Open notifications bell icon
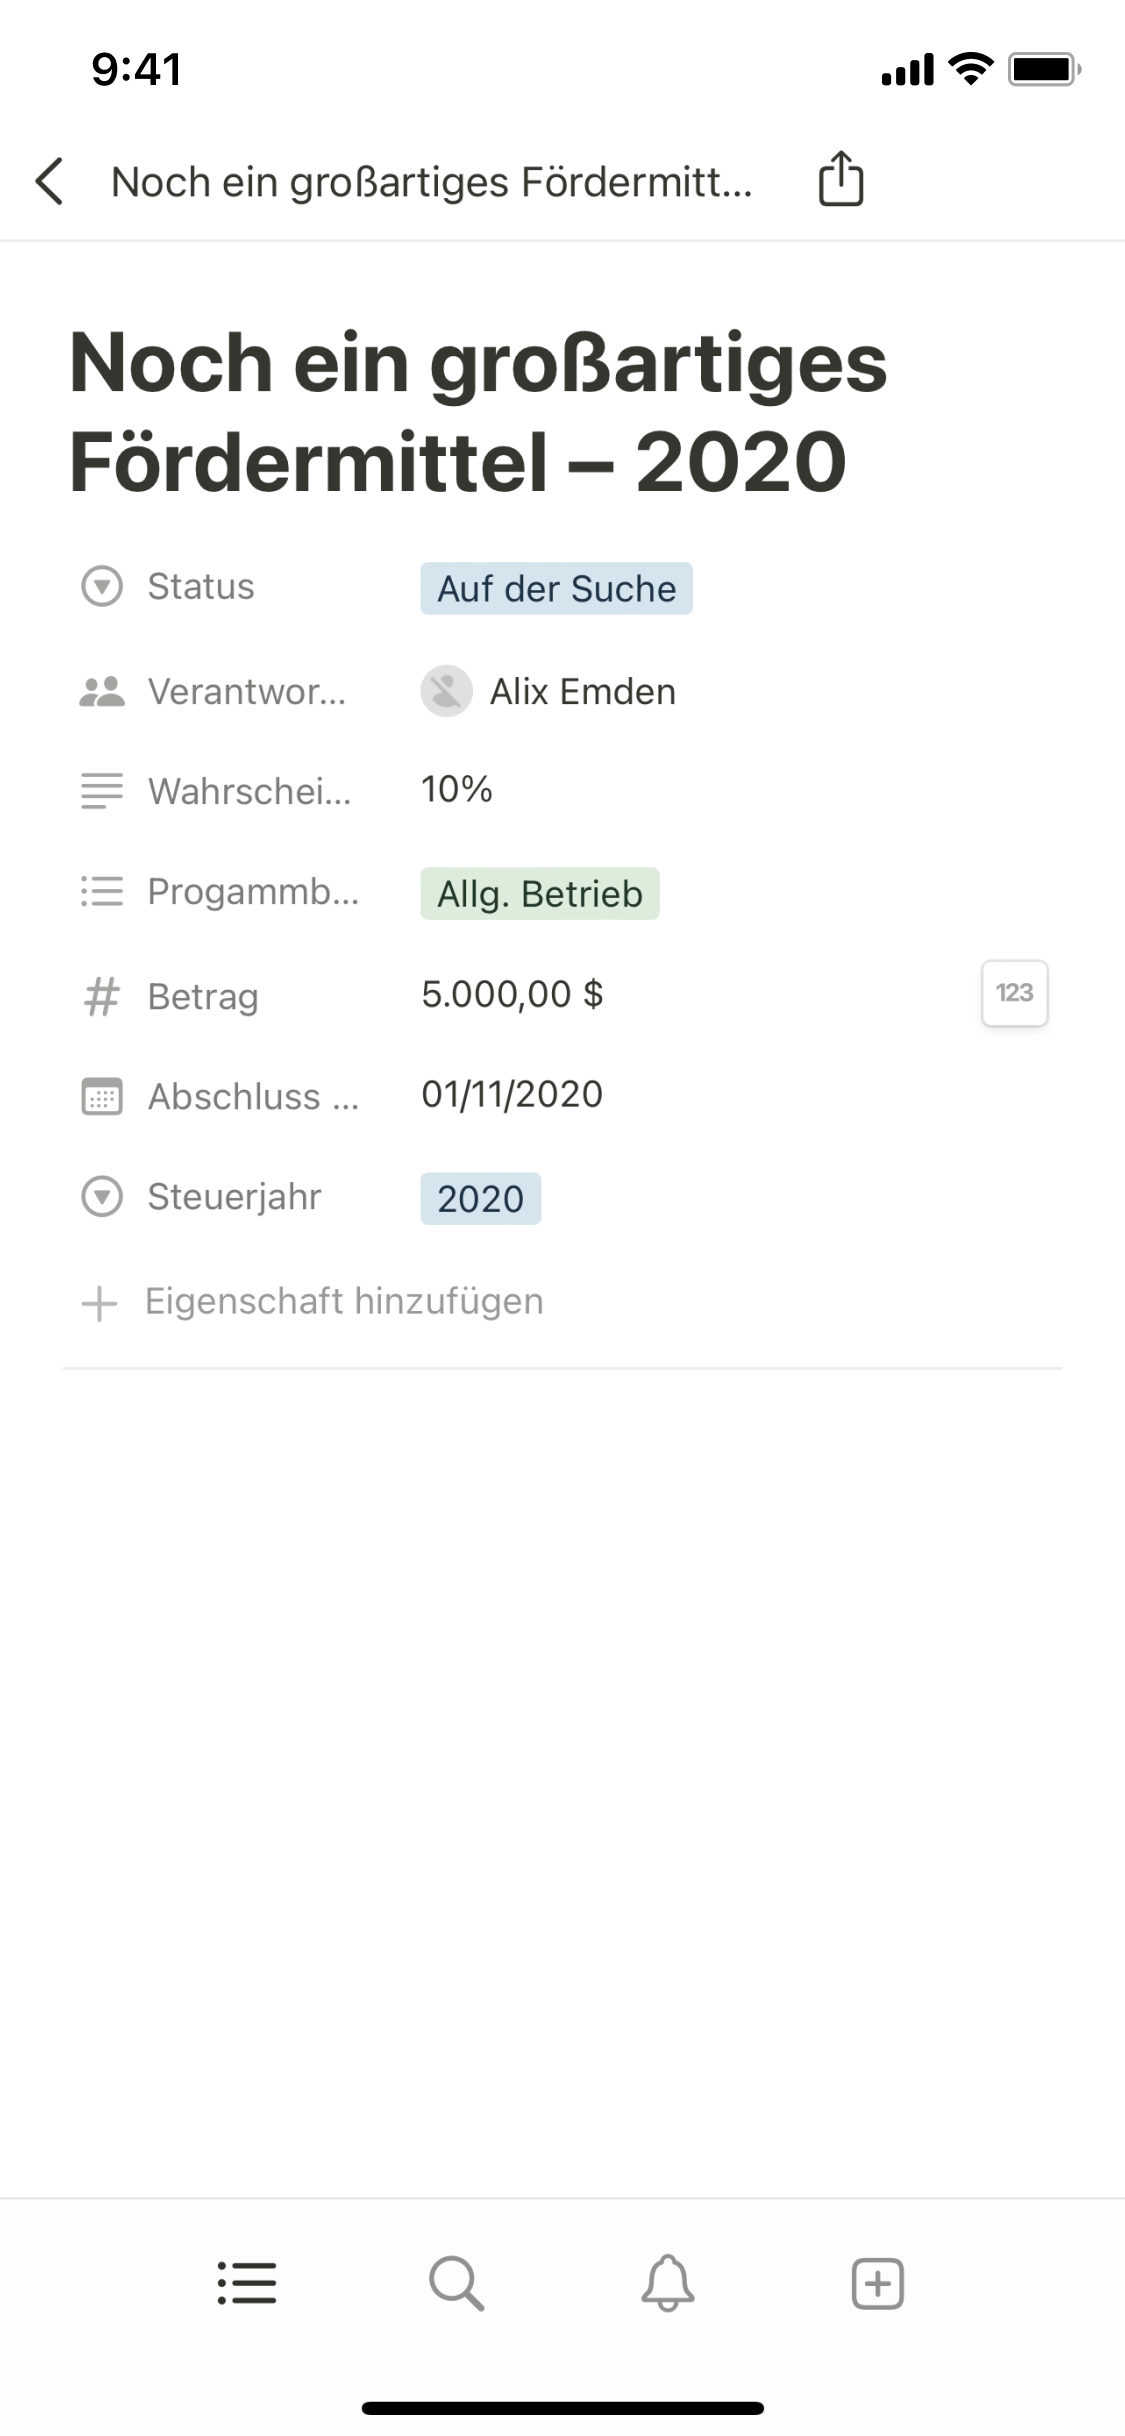 click(x=667, y=2284)
